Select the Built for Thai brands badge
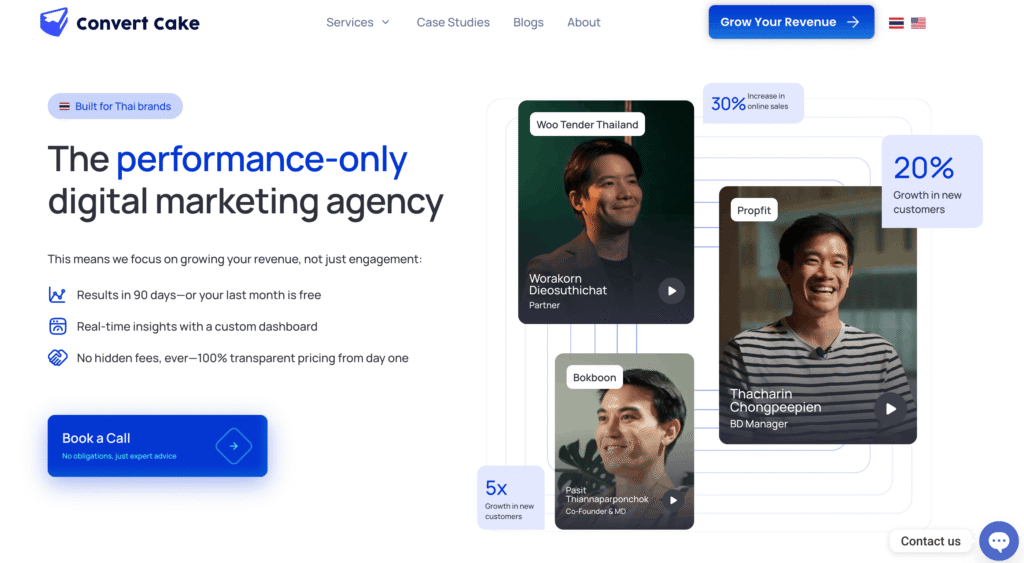 coord(115,106)
